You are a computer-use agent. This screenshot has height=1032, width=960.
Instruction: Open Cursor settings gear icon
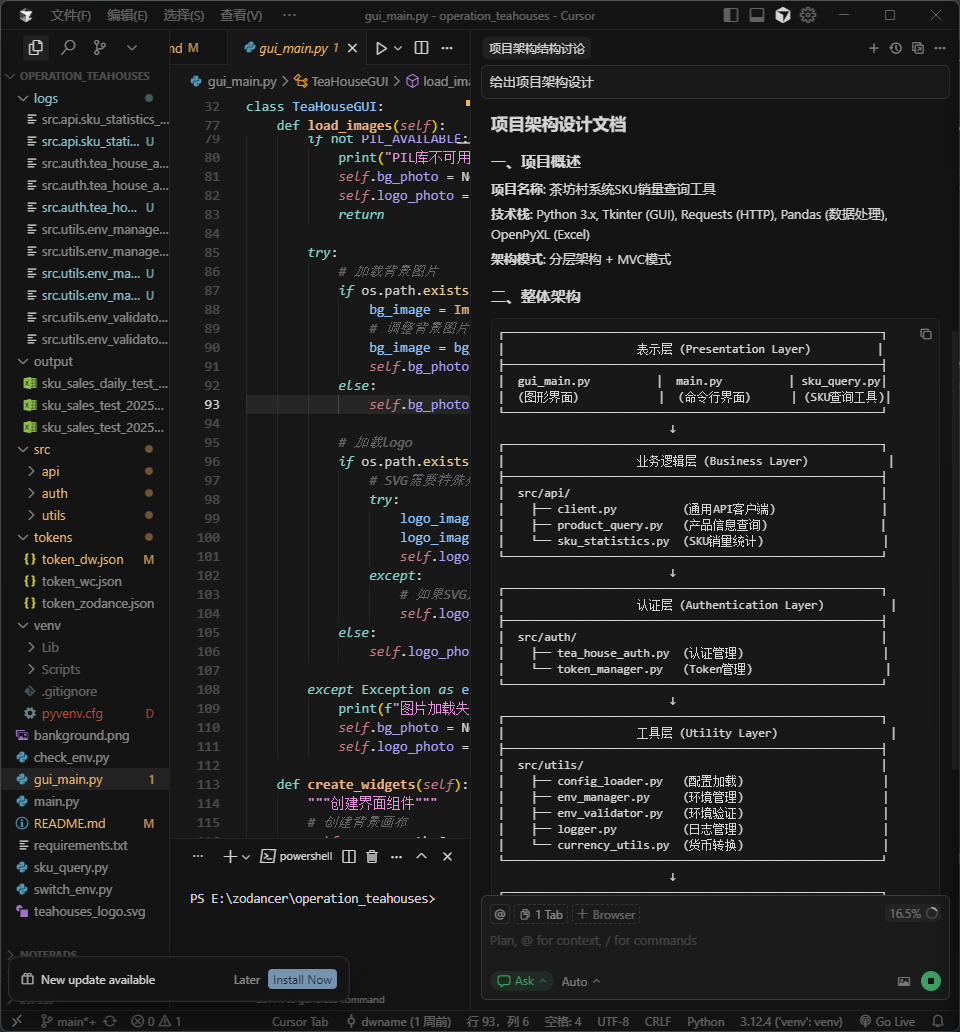tap(808, 15)
